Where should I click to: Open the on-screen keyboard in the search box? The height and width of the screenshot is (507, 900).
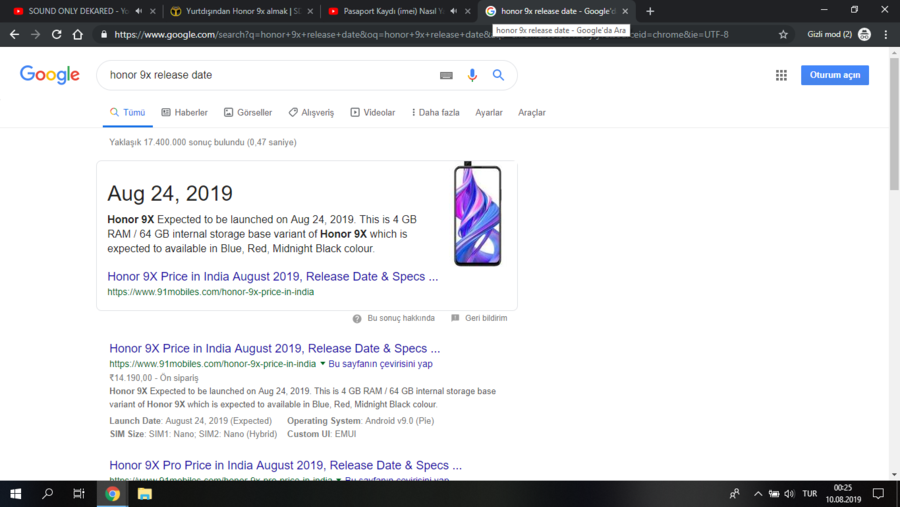[446, 75]
